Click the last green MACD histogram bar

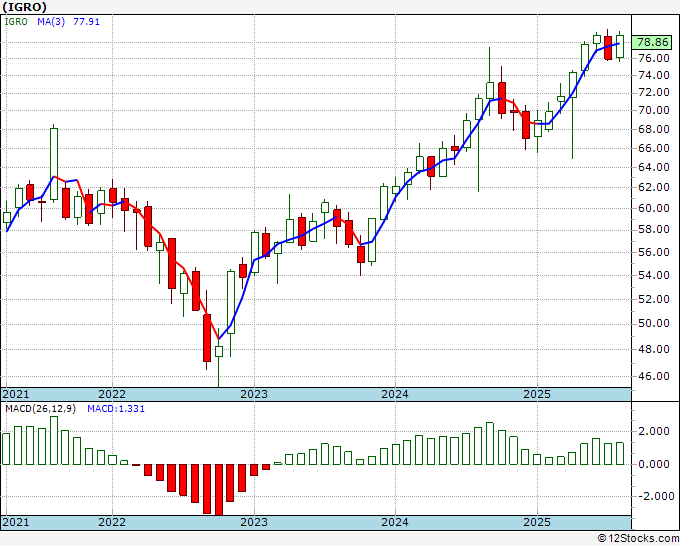tap(620, 454)
